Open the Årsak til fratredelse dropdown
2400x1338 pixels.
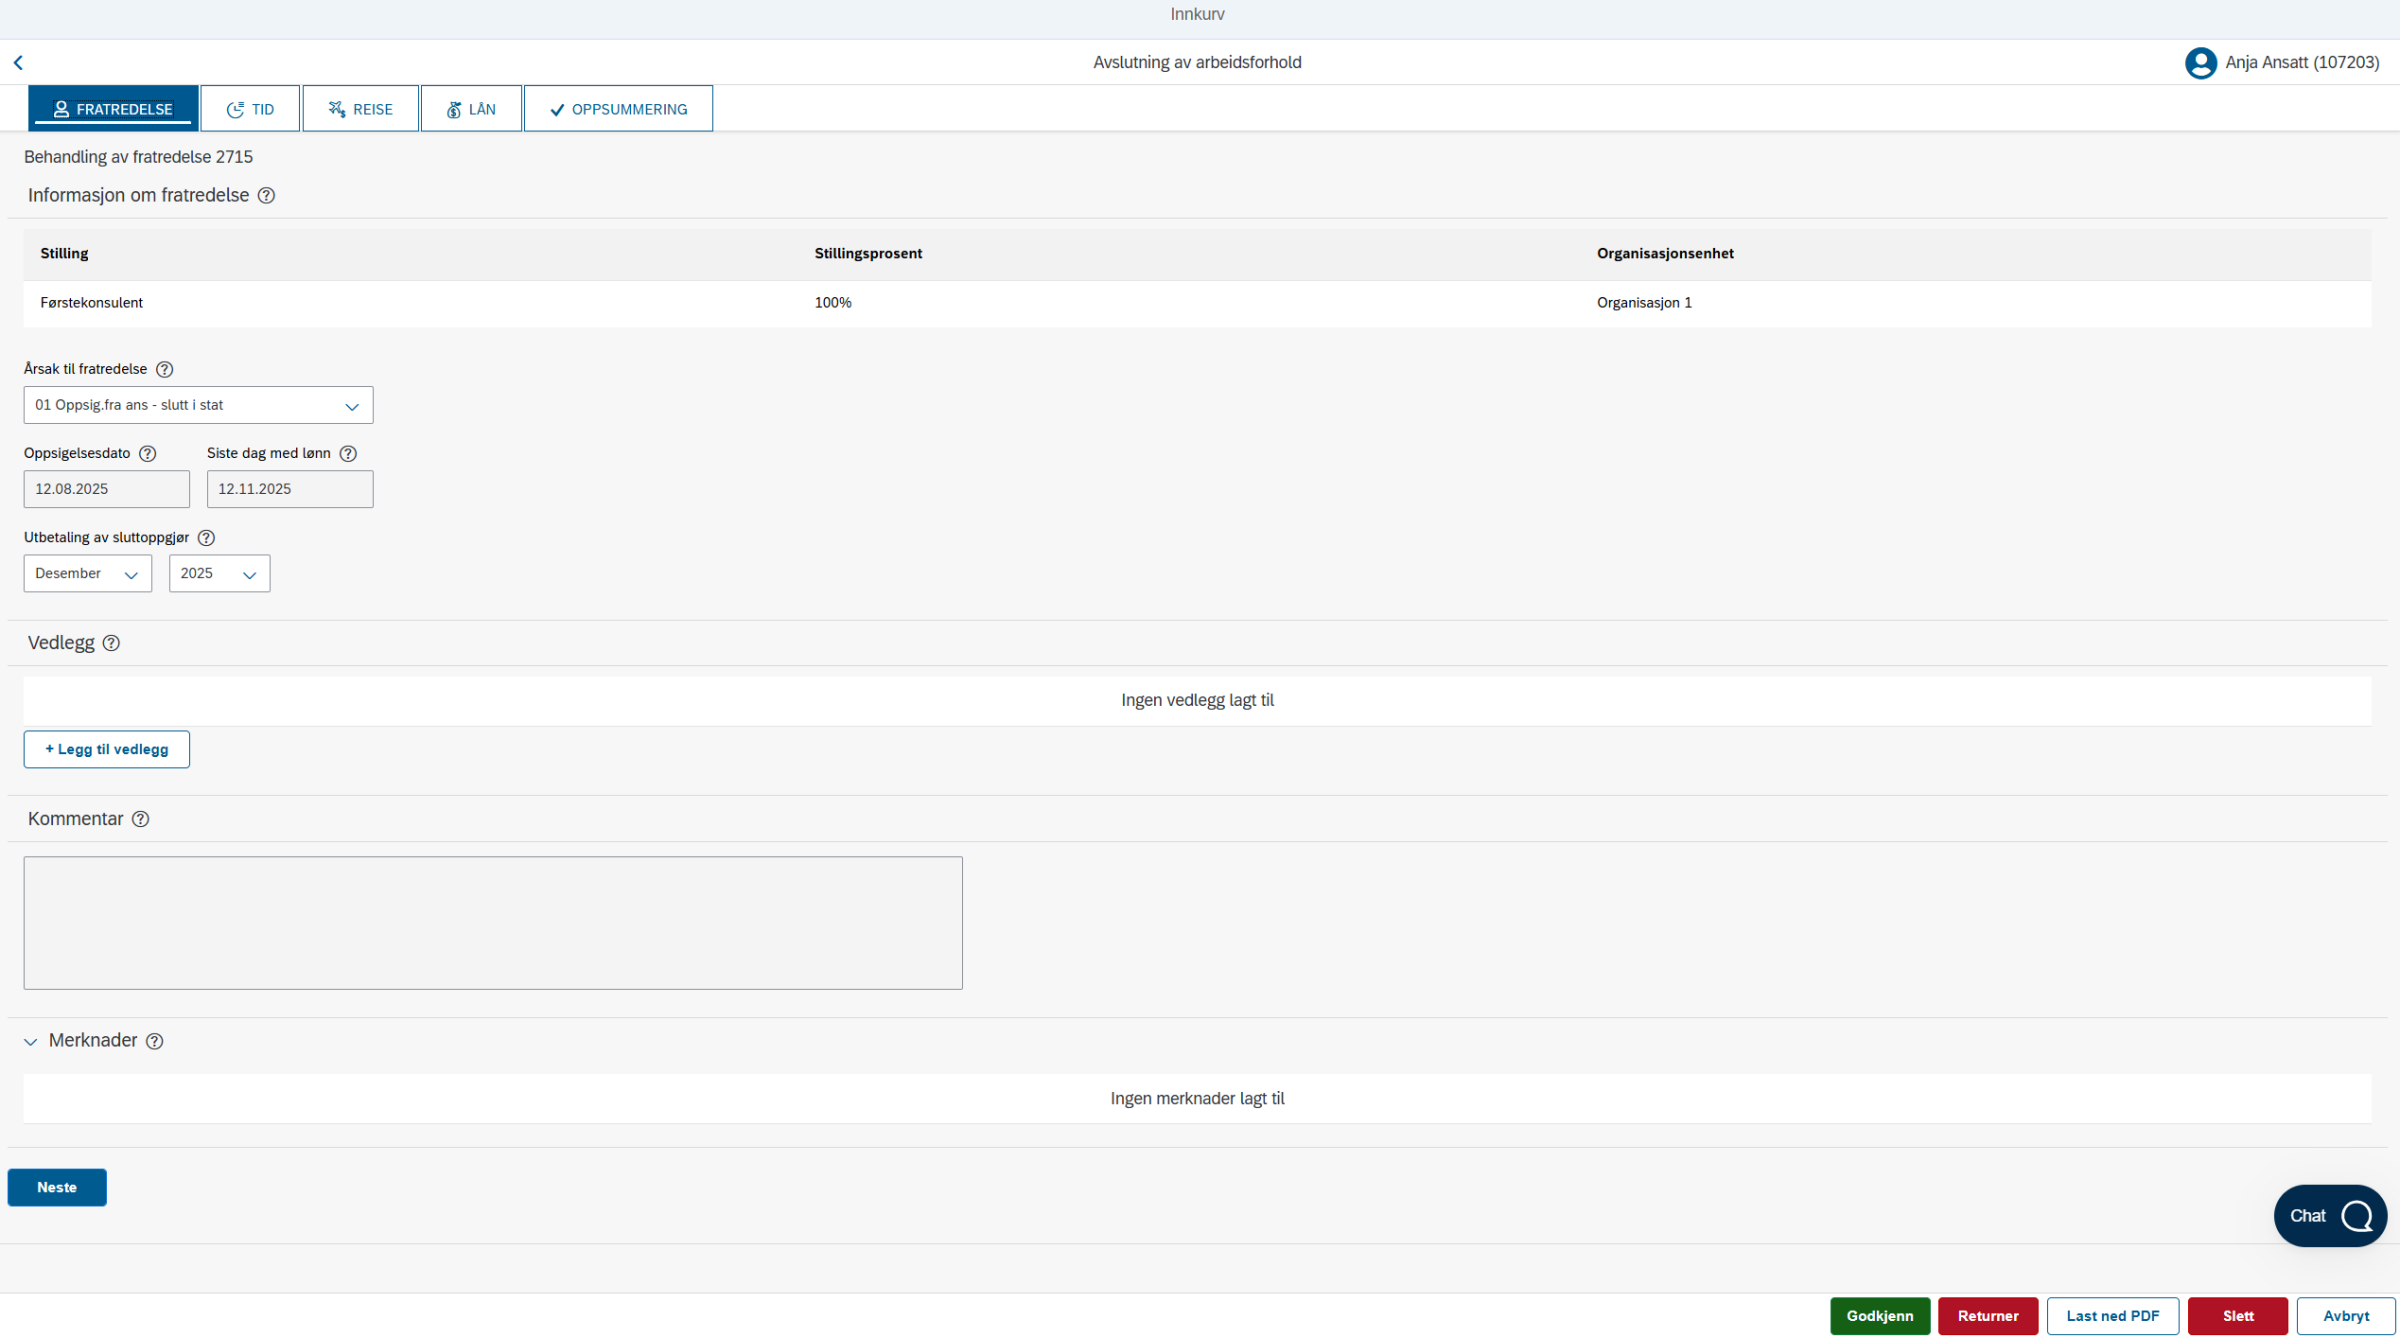[x=198, y=405]
